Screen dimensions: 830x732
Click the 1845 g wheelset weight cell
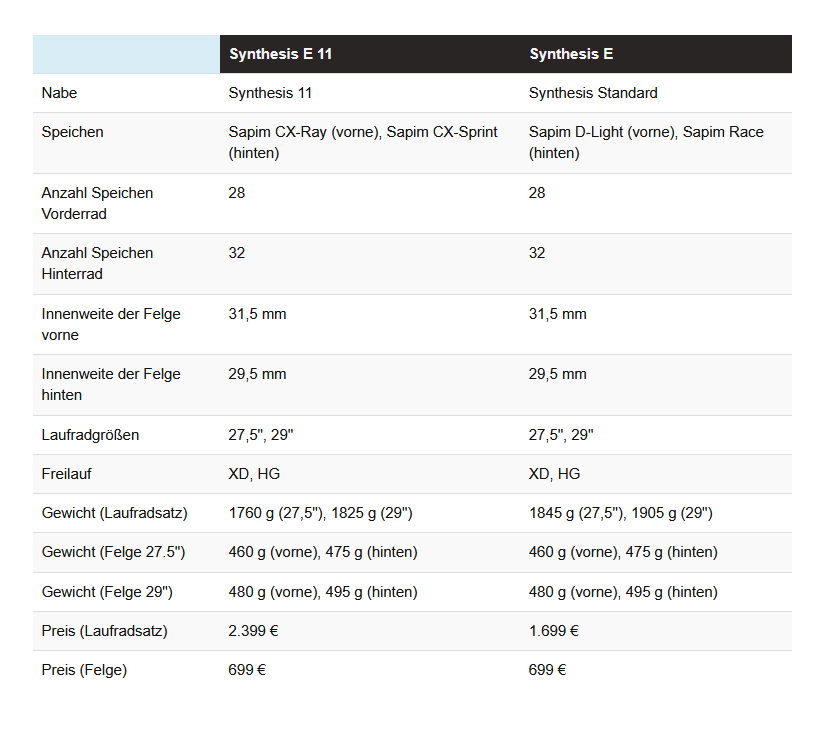pyautogui.click(x=620, y=513)
